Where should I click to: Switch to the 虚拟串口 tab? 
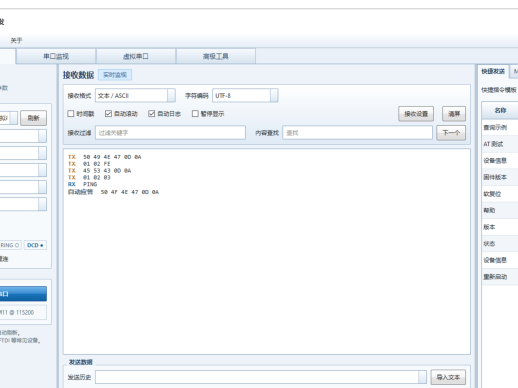[x=136, y=56]
